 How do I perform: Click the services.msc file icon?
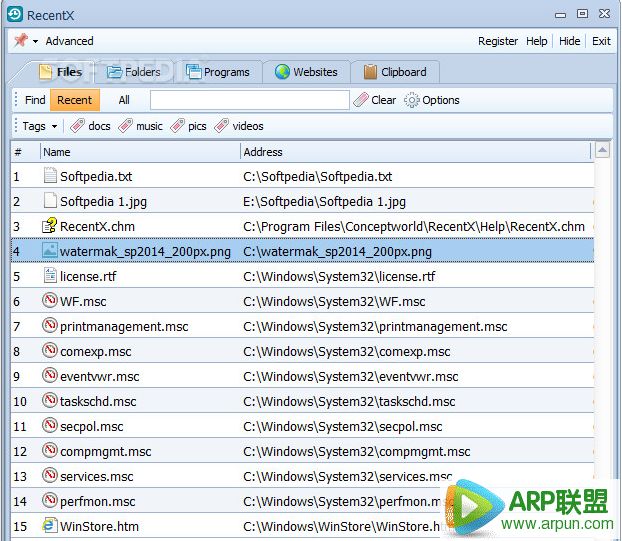[50, 475]
